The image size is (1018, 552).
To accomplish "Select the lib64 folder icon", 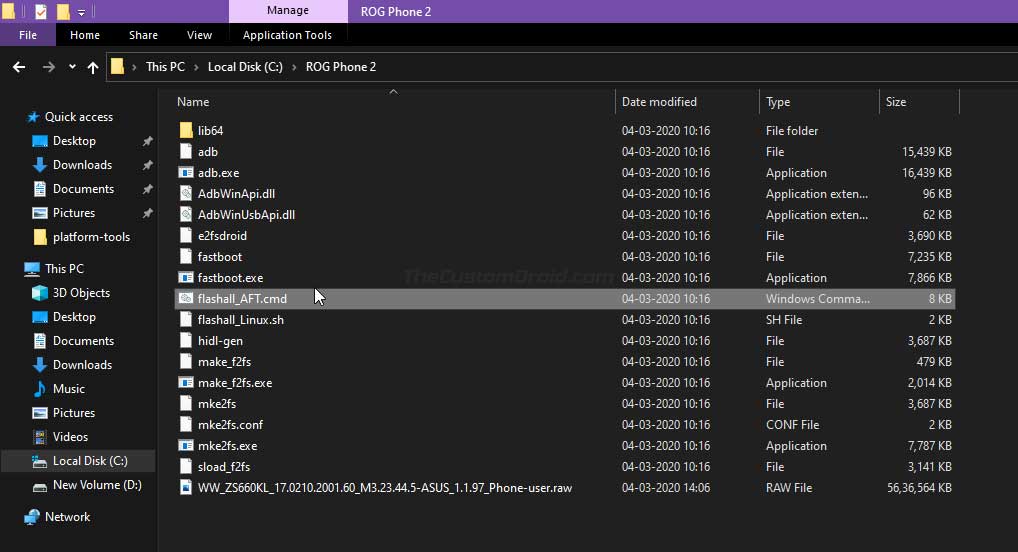I will pos(186,131).
